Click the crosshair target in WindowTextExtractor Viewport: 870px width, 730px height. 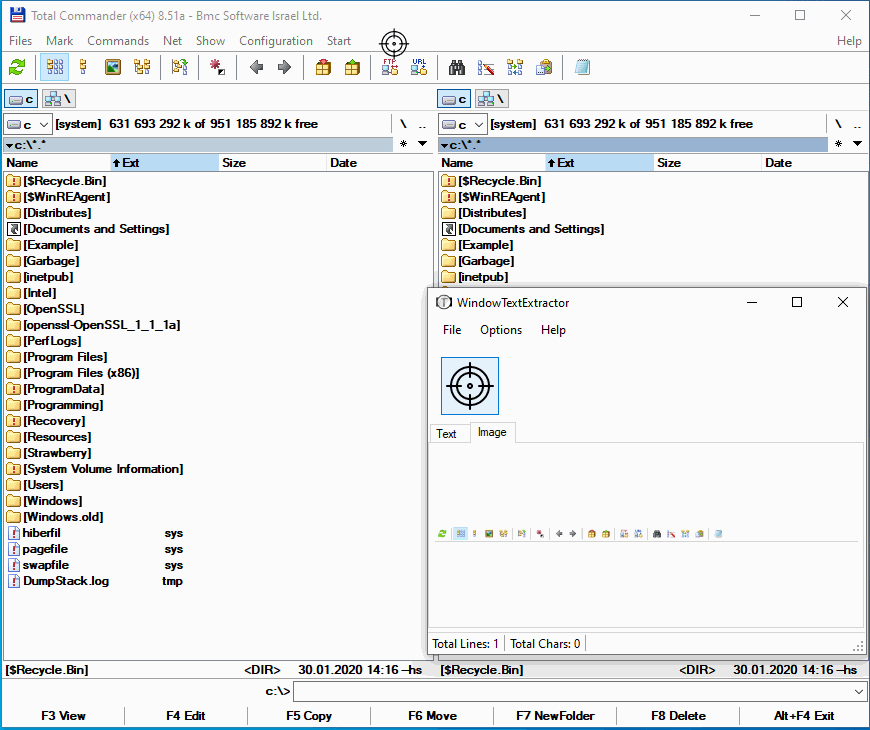(x=470, y=386)
